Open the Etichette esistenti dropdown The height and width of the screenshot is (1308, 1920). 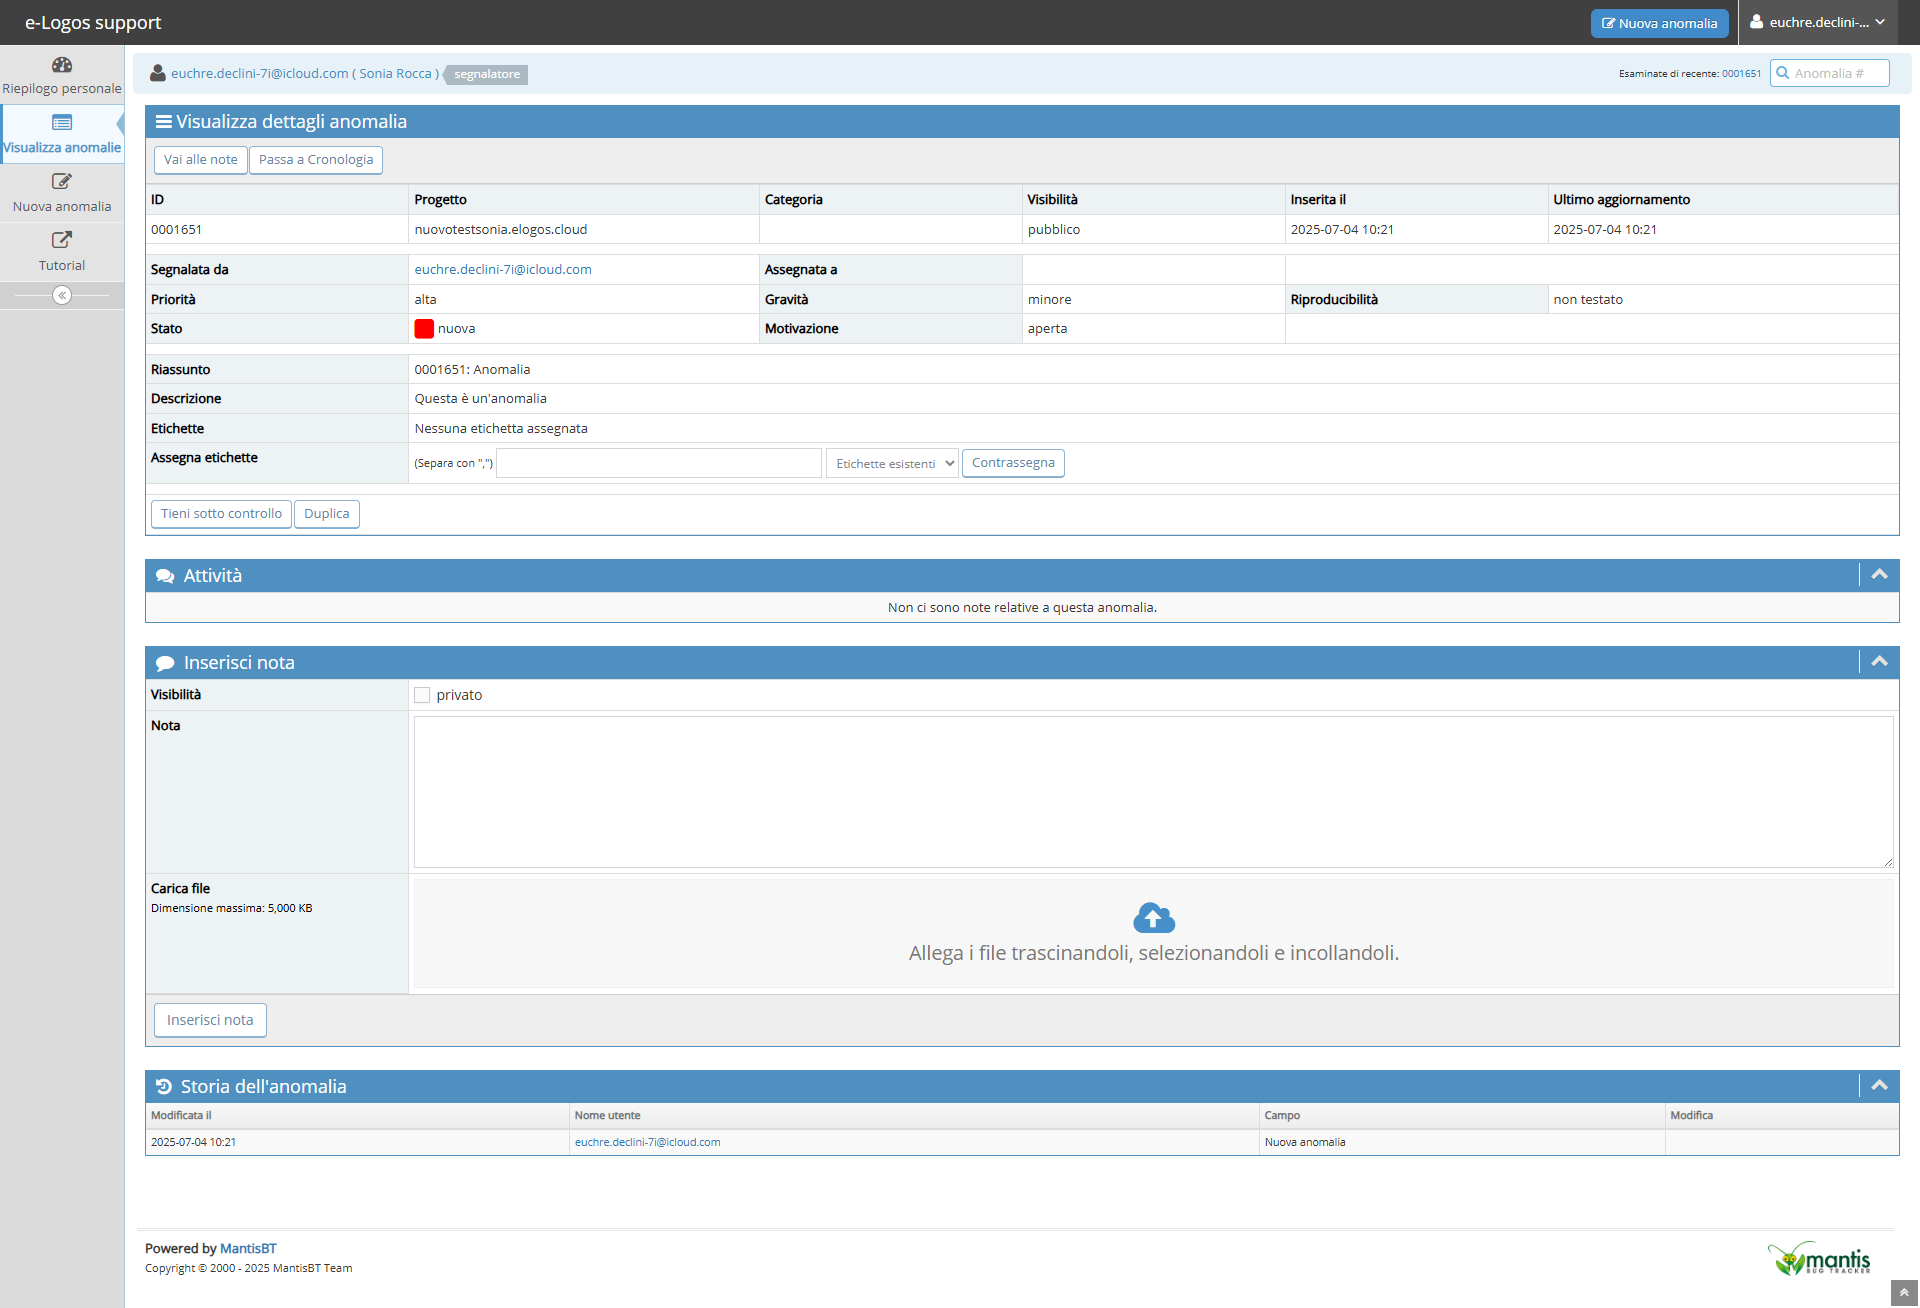coord(892,463)
